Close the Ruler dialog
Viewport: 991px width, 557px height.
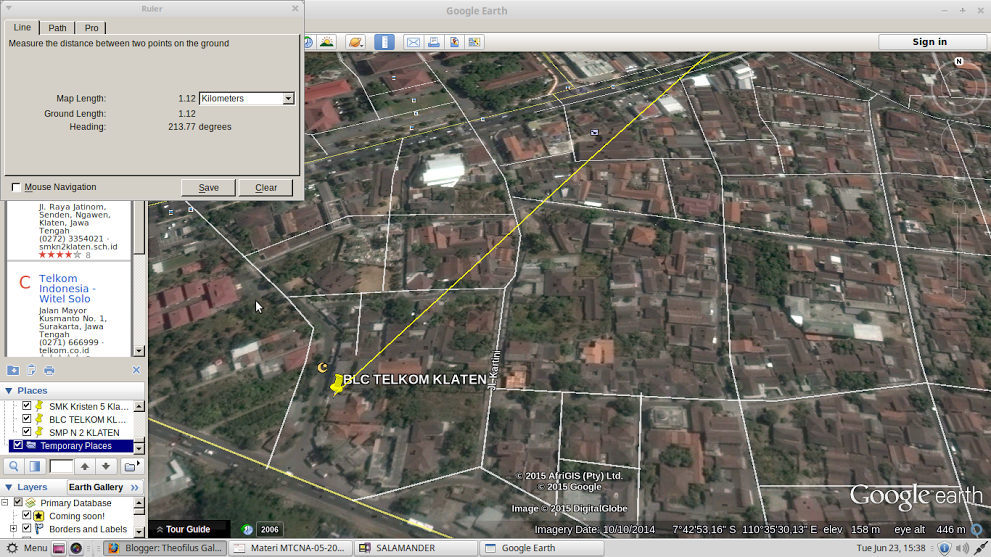[295, 8]
